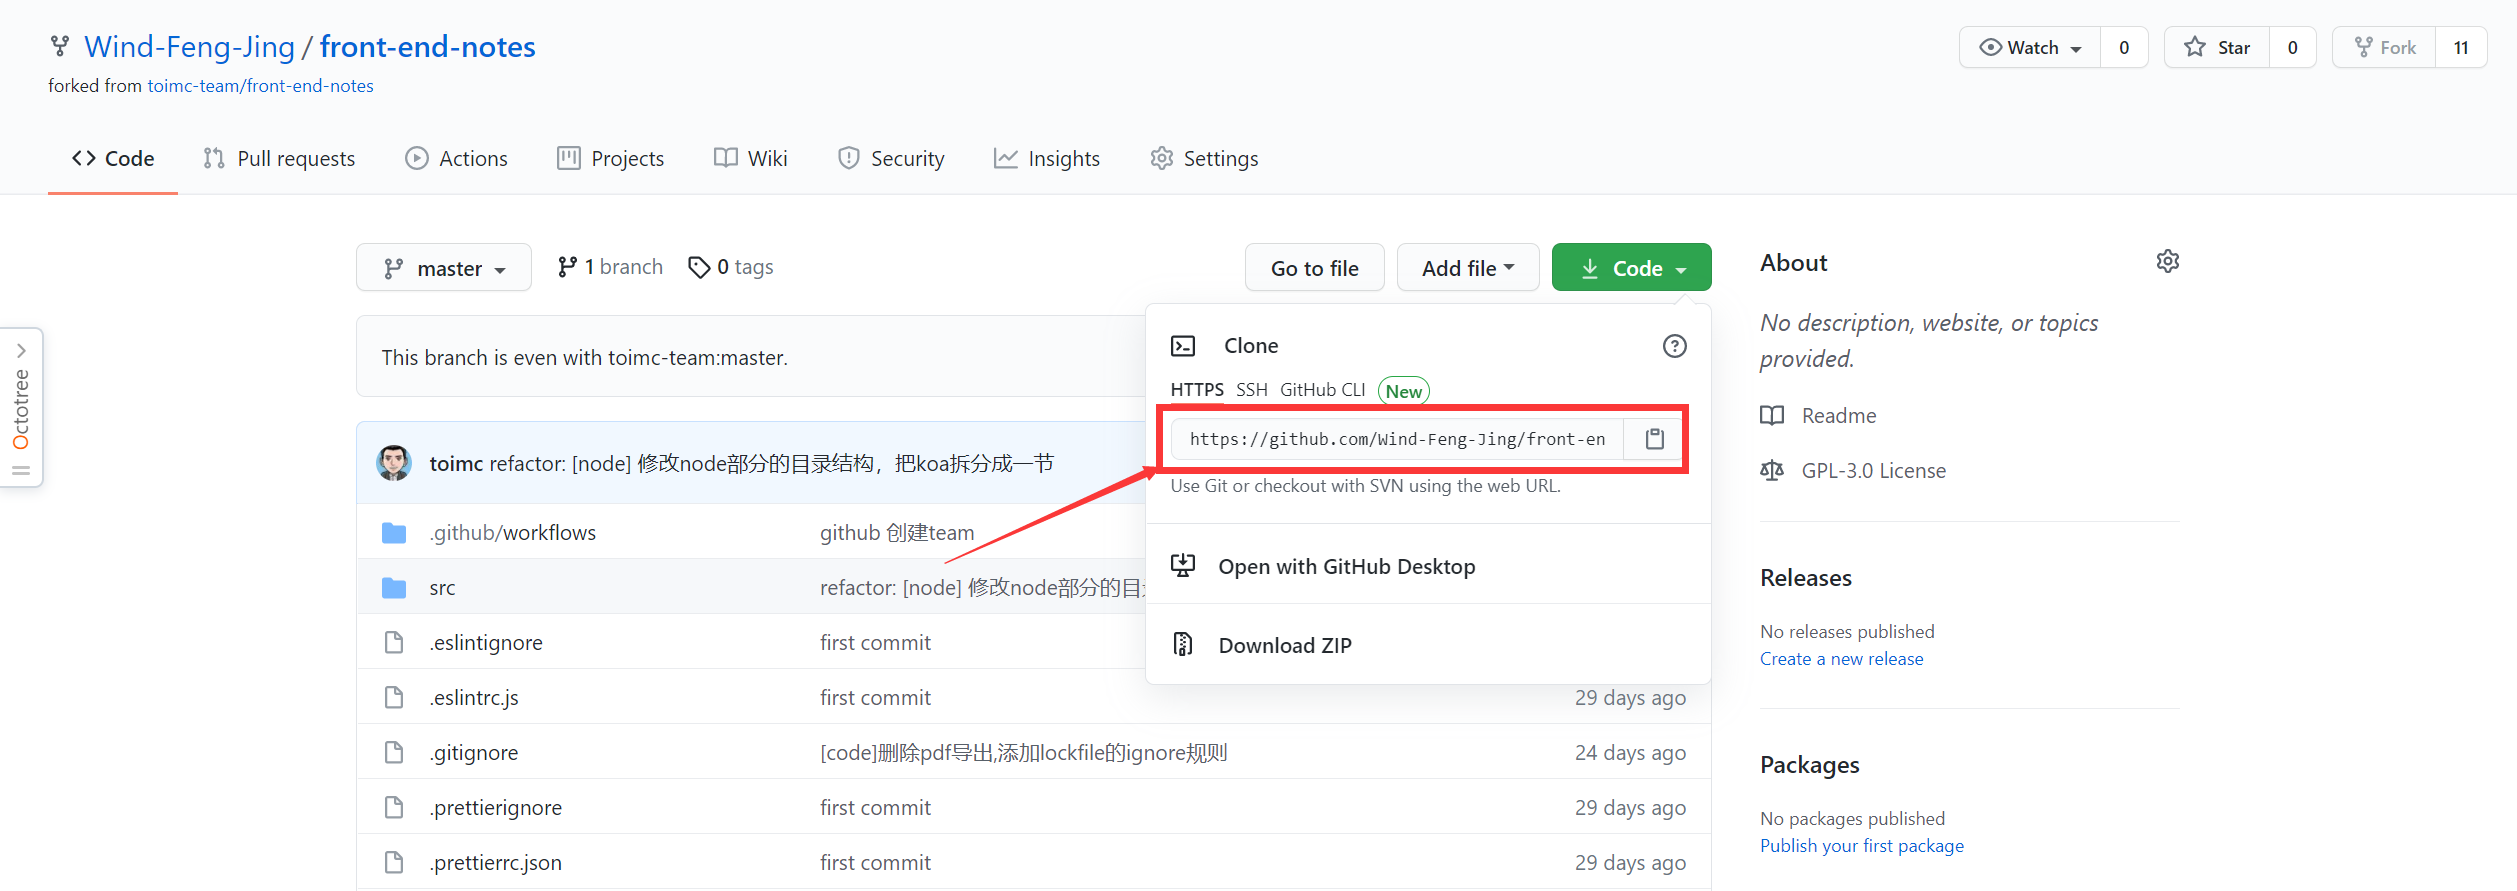Open the 1 branch link

(610, 267)
